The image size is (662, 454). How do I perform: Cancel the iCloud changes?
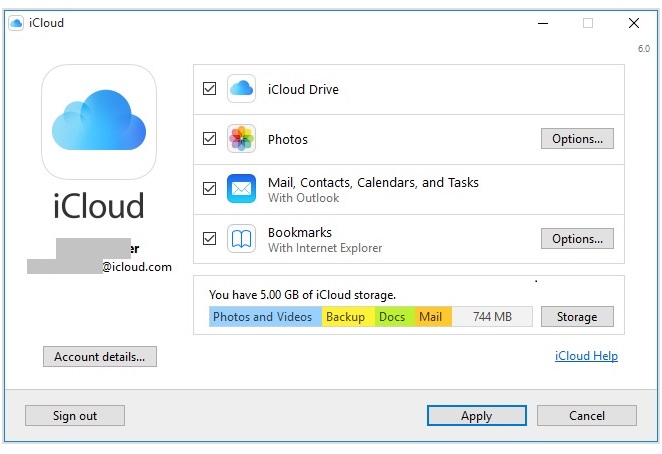coord(587,416)
